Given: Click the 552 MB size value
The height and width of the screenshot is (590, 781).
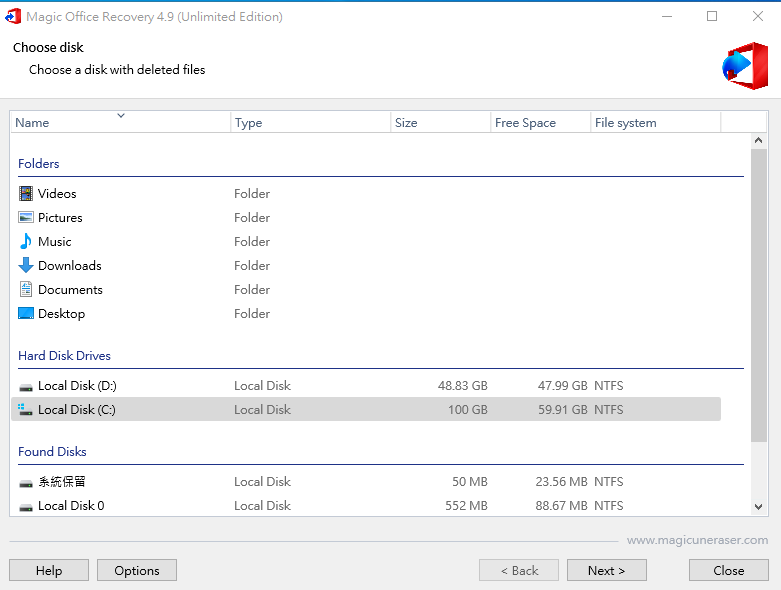Looking at the screenshot, I should click(x=466, y=505).
